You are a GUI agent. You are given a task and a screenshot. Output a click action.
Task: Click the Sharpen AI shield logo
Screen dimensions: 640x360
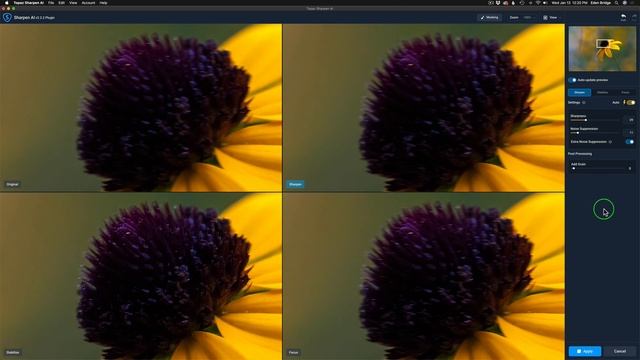[7, 18]
